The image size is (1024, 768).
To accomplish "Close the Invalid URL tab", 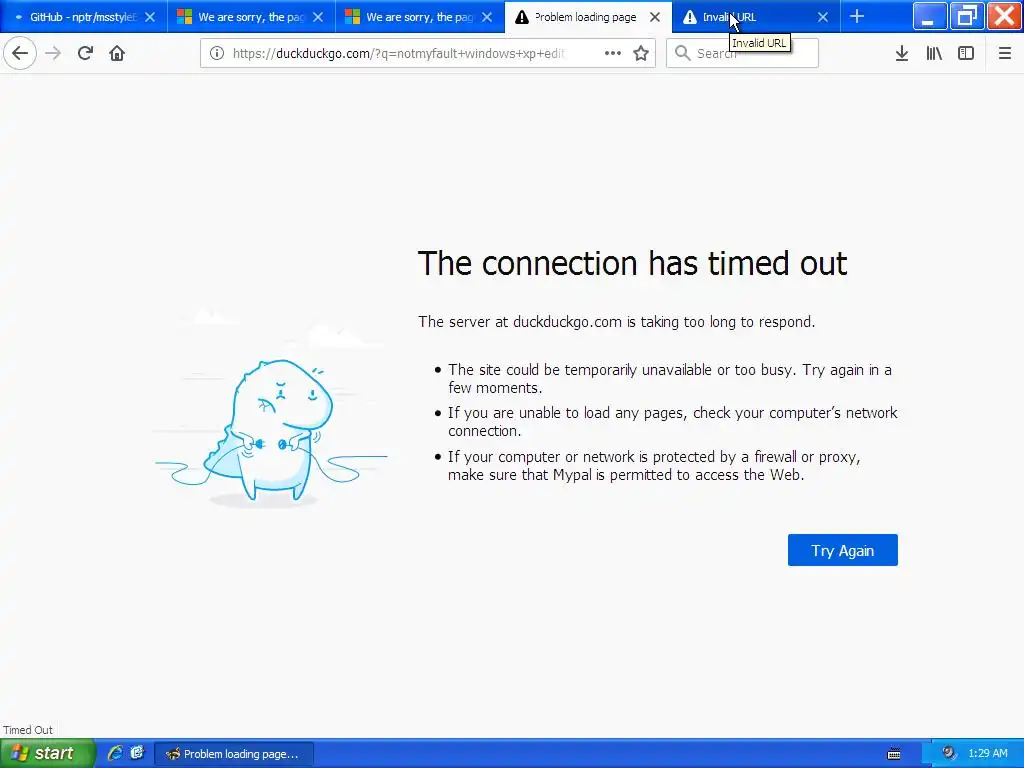I will tap(823, 17).
